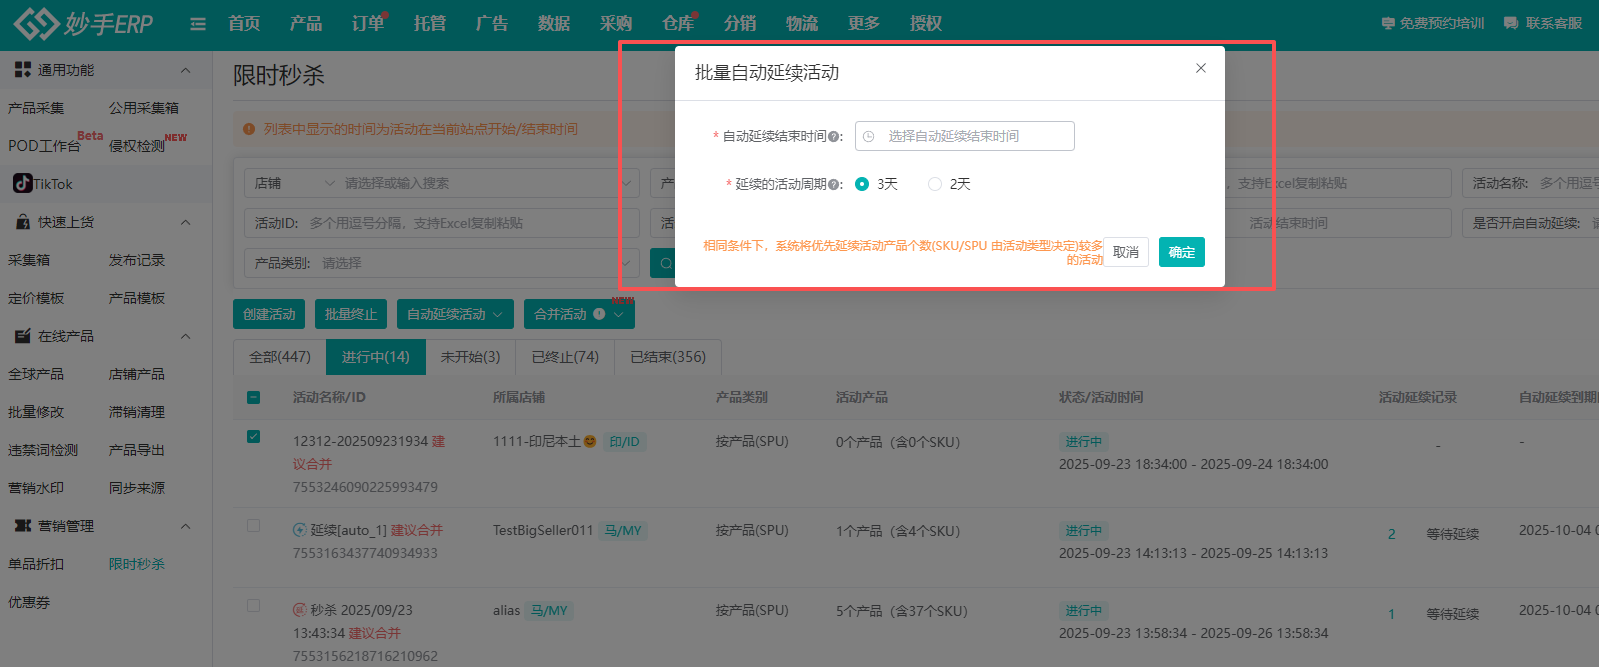1599x667 pixels.
Task: Open 优惠券 in sidebar
Action: tap(29, 602)
